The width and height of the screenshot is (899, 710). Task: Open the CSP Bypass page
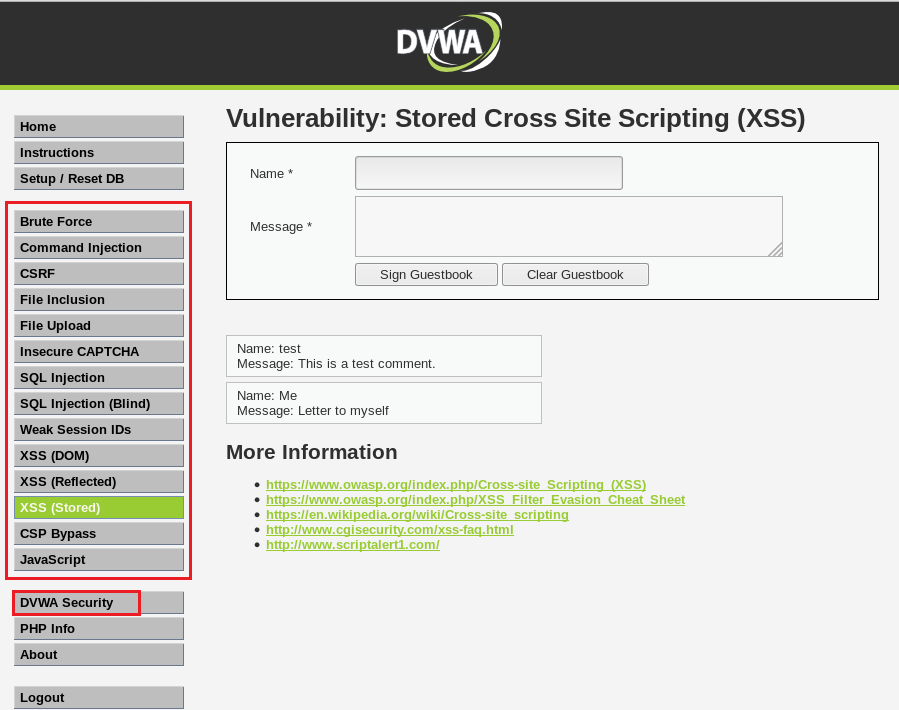point(99,533)
